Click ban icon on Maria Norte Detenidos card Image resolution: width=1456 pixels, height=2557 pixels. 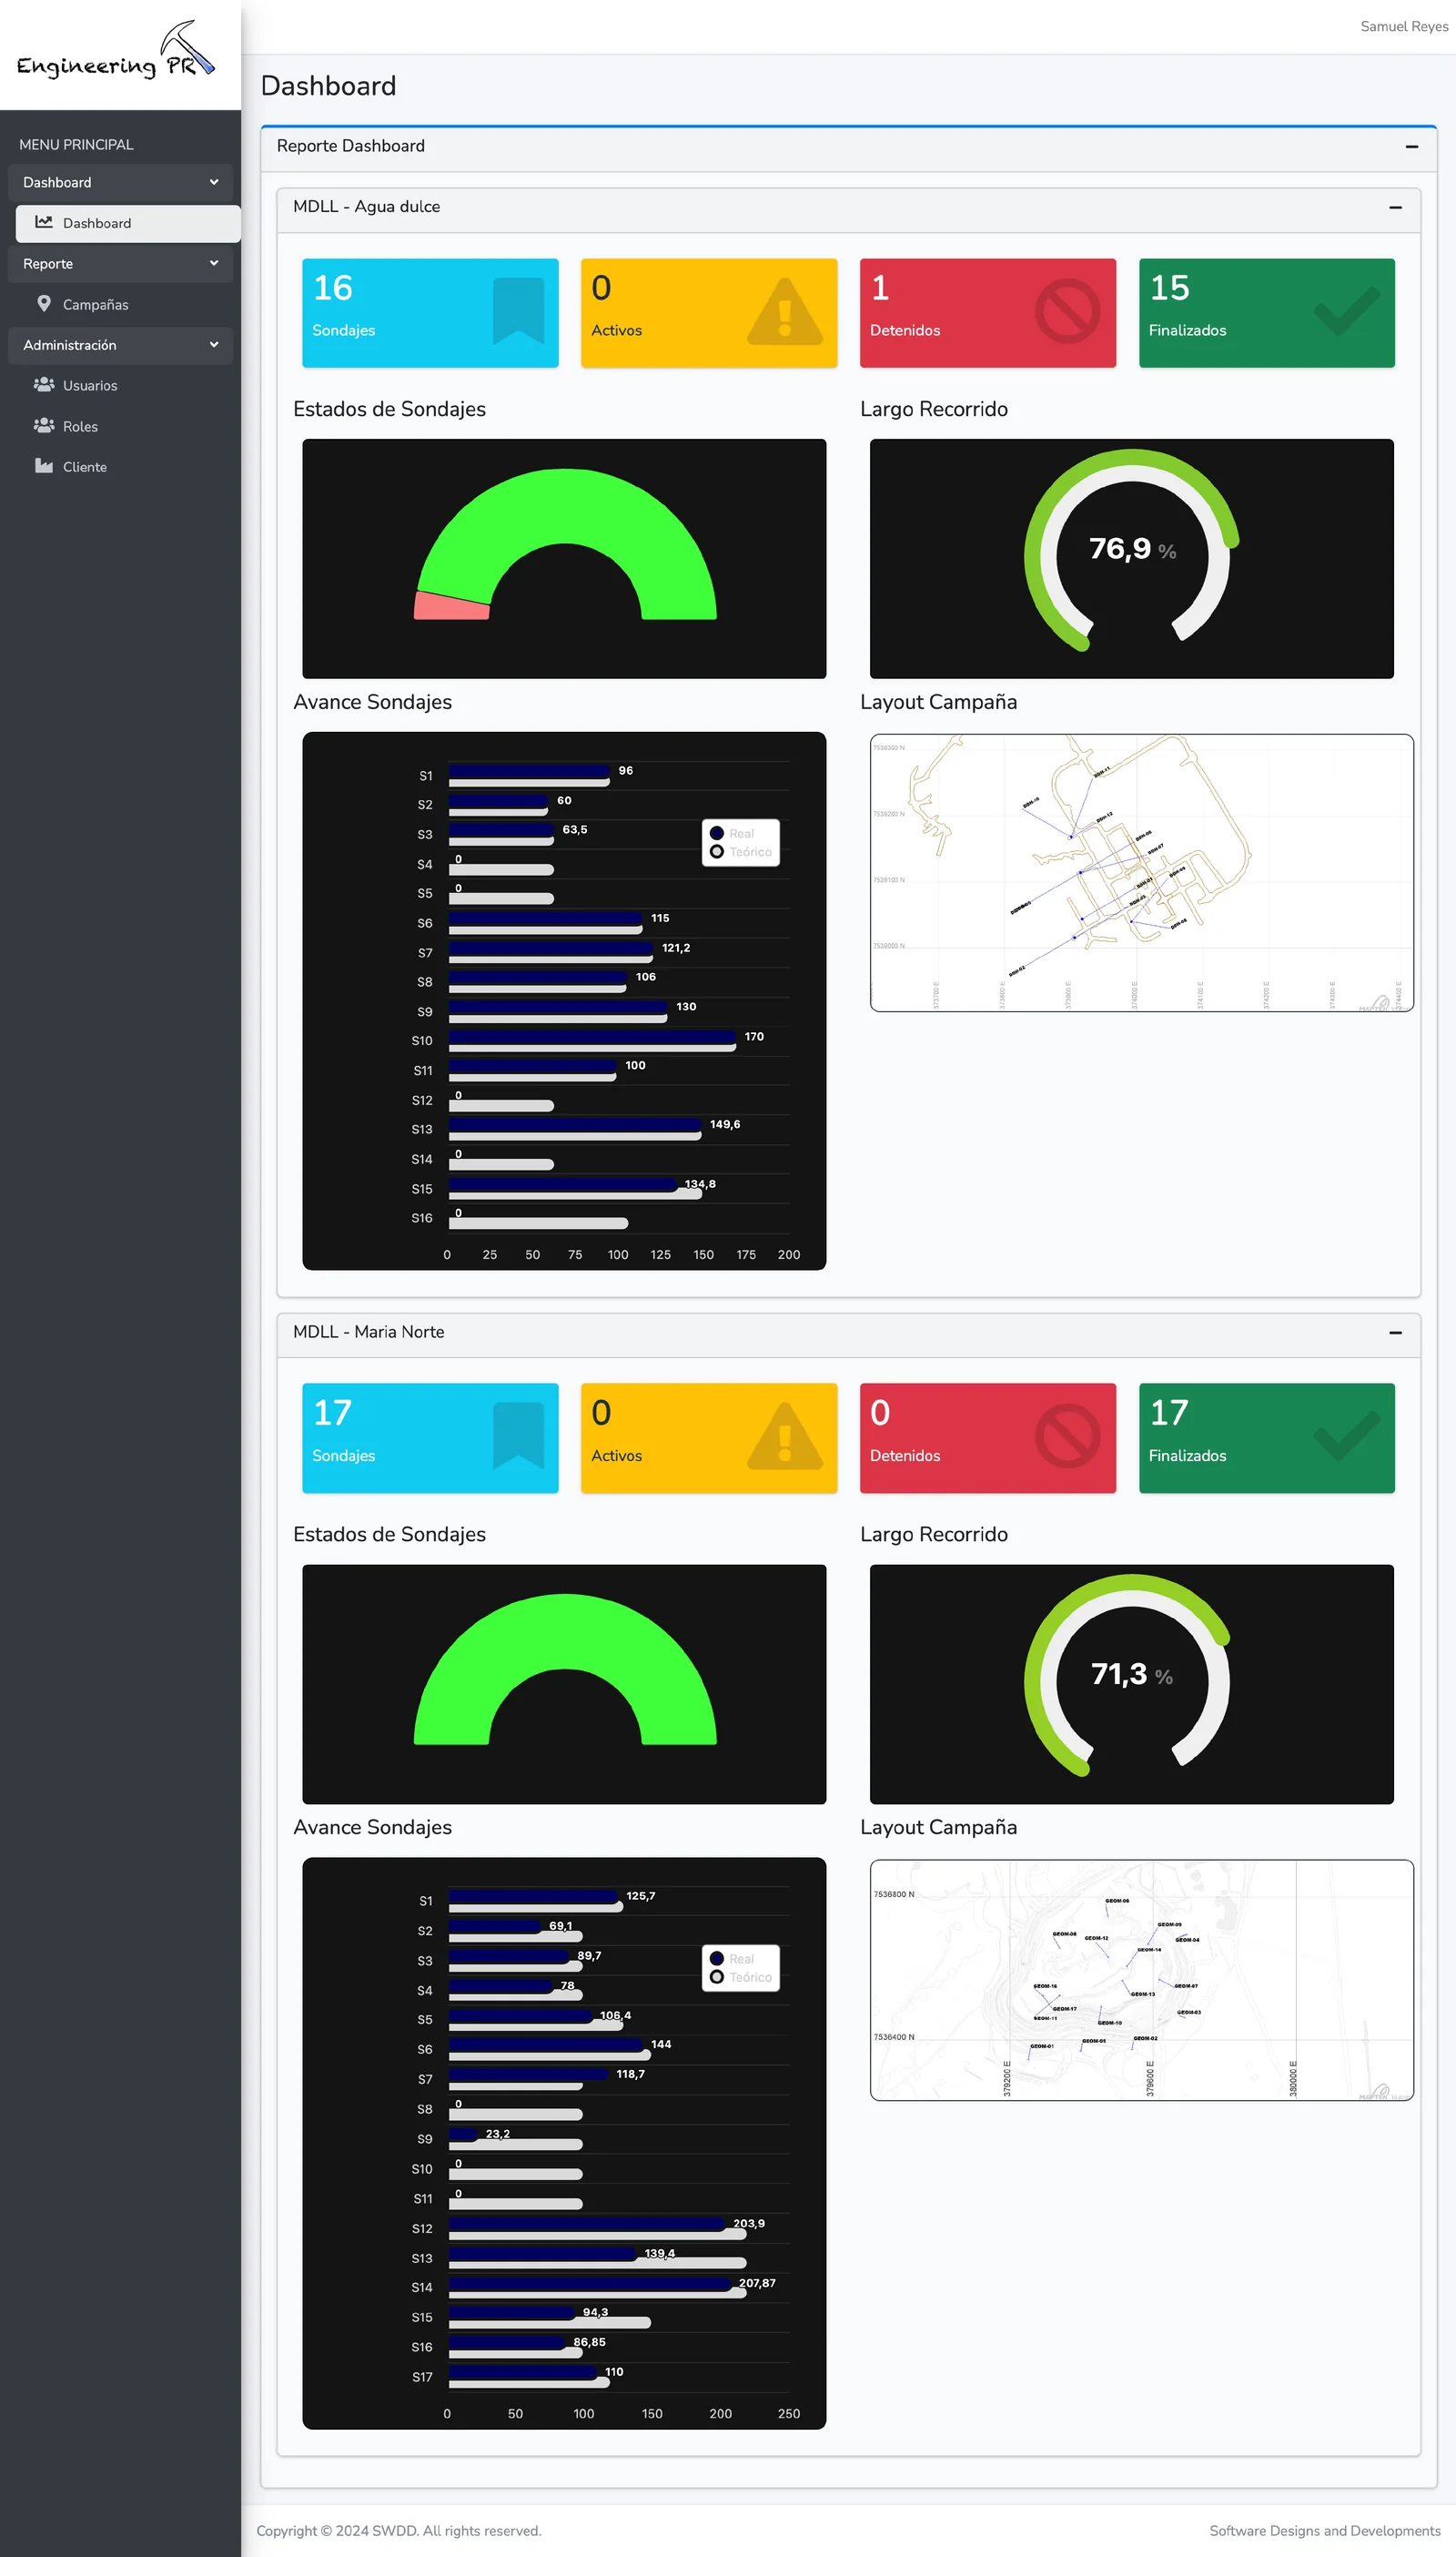[1067, 1437]
